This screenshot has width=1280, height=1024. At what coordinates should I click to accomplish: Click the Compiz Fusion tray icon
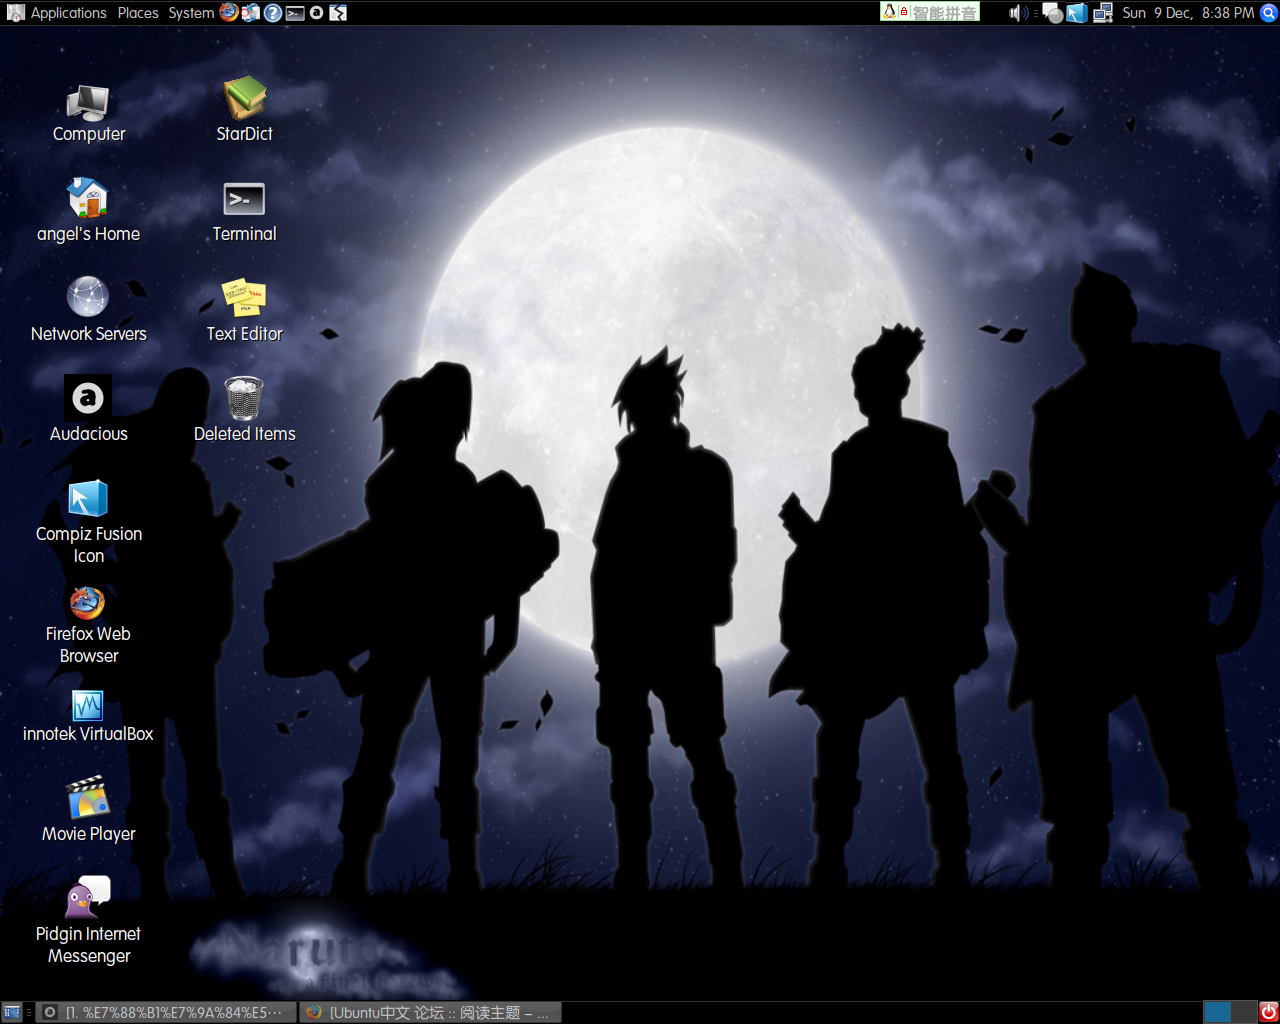pos(1076,13)
